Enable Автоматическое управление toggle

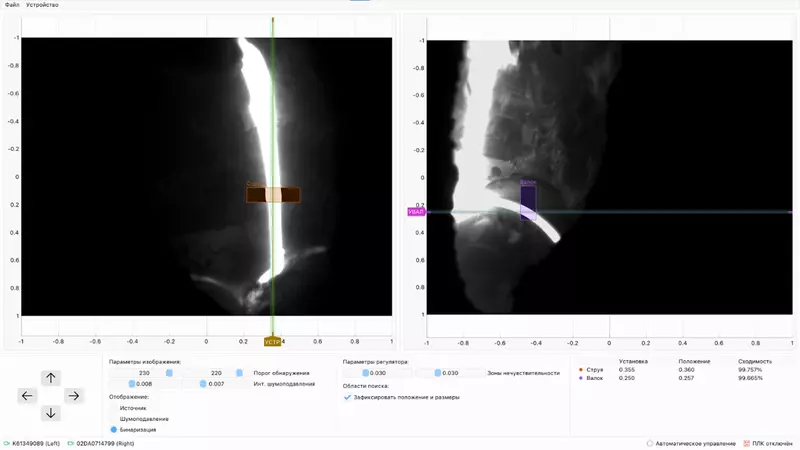click(x=650, y=443)
